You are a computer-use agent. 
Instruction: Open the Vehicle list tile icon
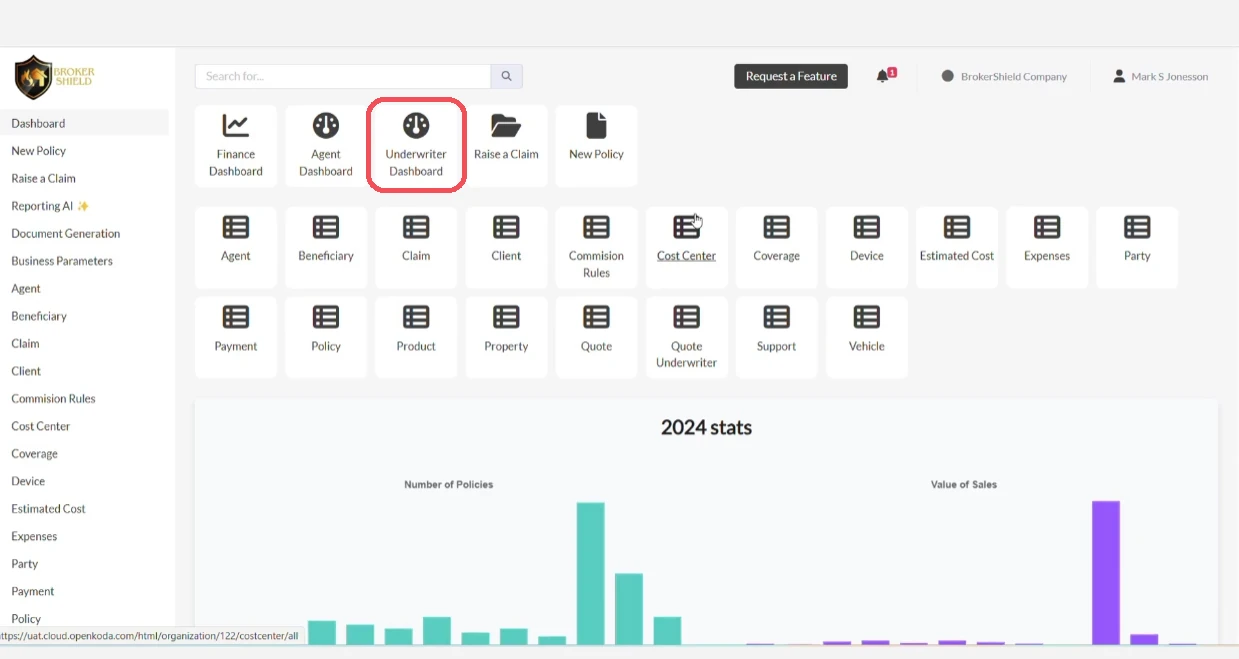pos(867,318)
